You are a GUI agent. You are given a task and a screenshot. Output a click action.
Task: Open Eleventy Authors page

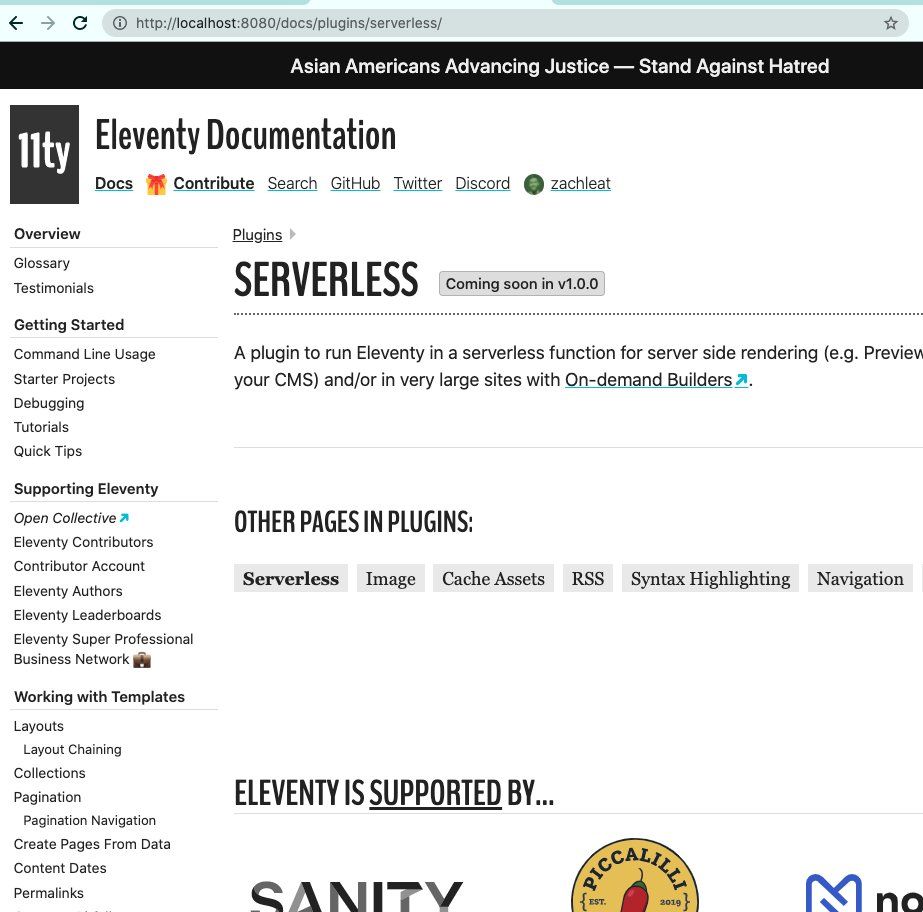click(x=68, y=591)
